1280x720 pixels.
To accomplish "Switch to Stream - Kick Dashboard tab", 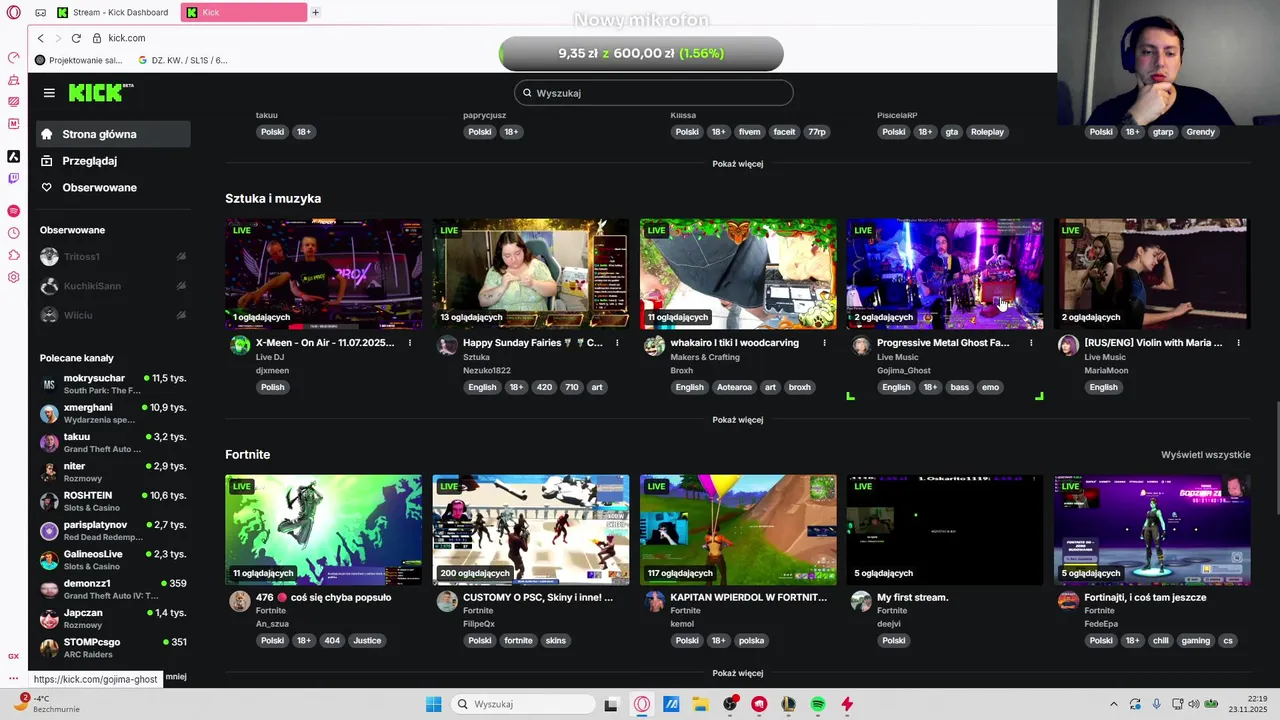I will click(112, 12).
